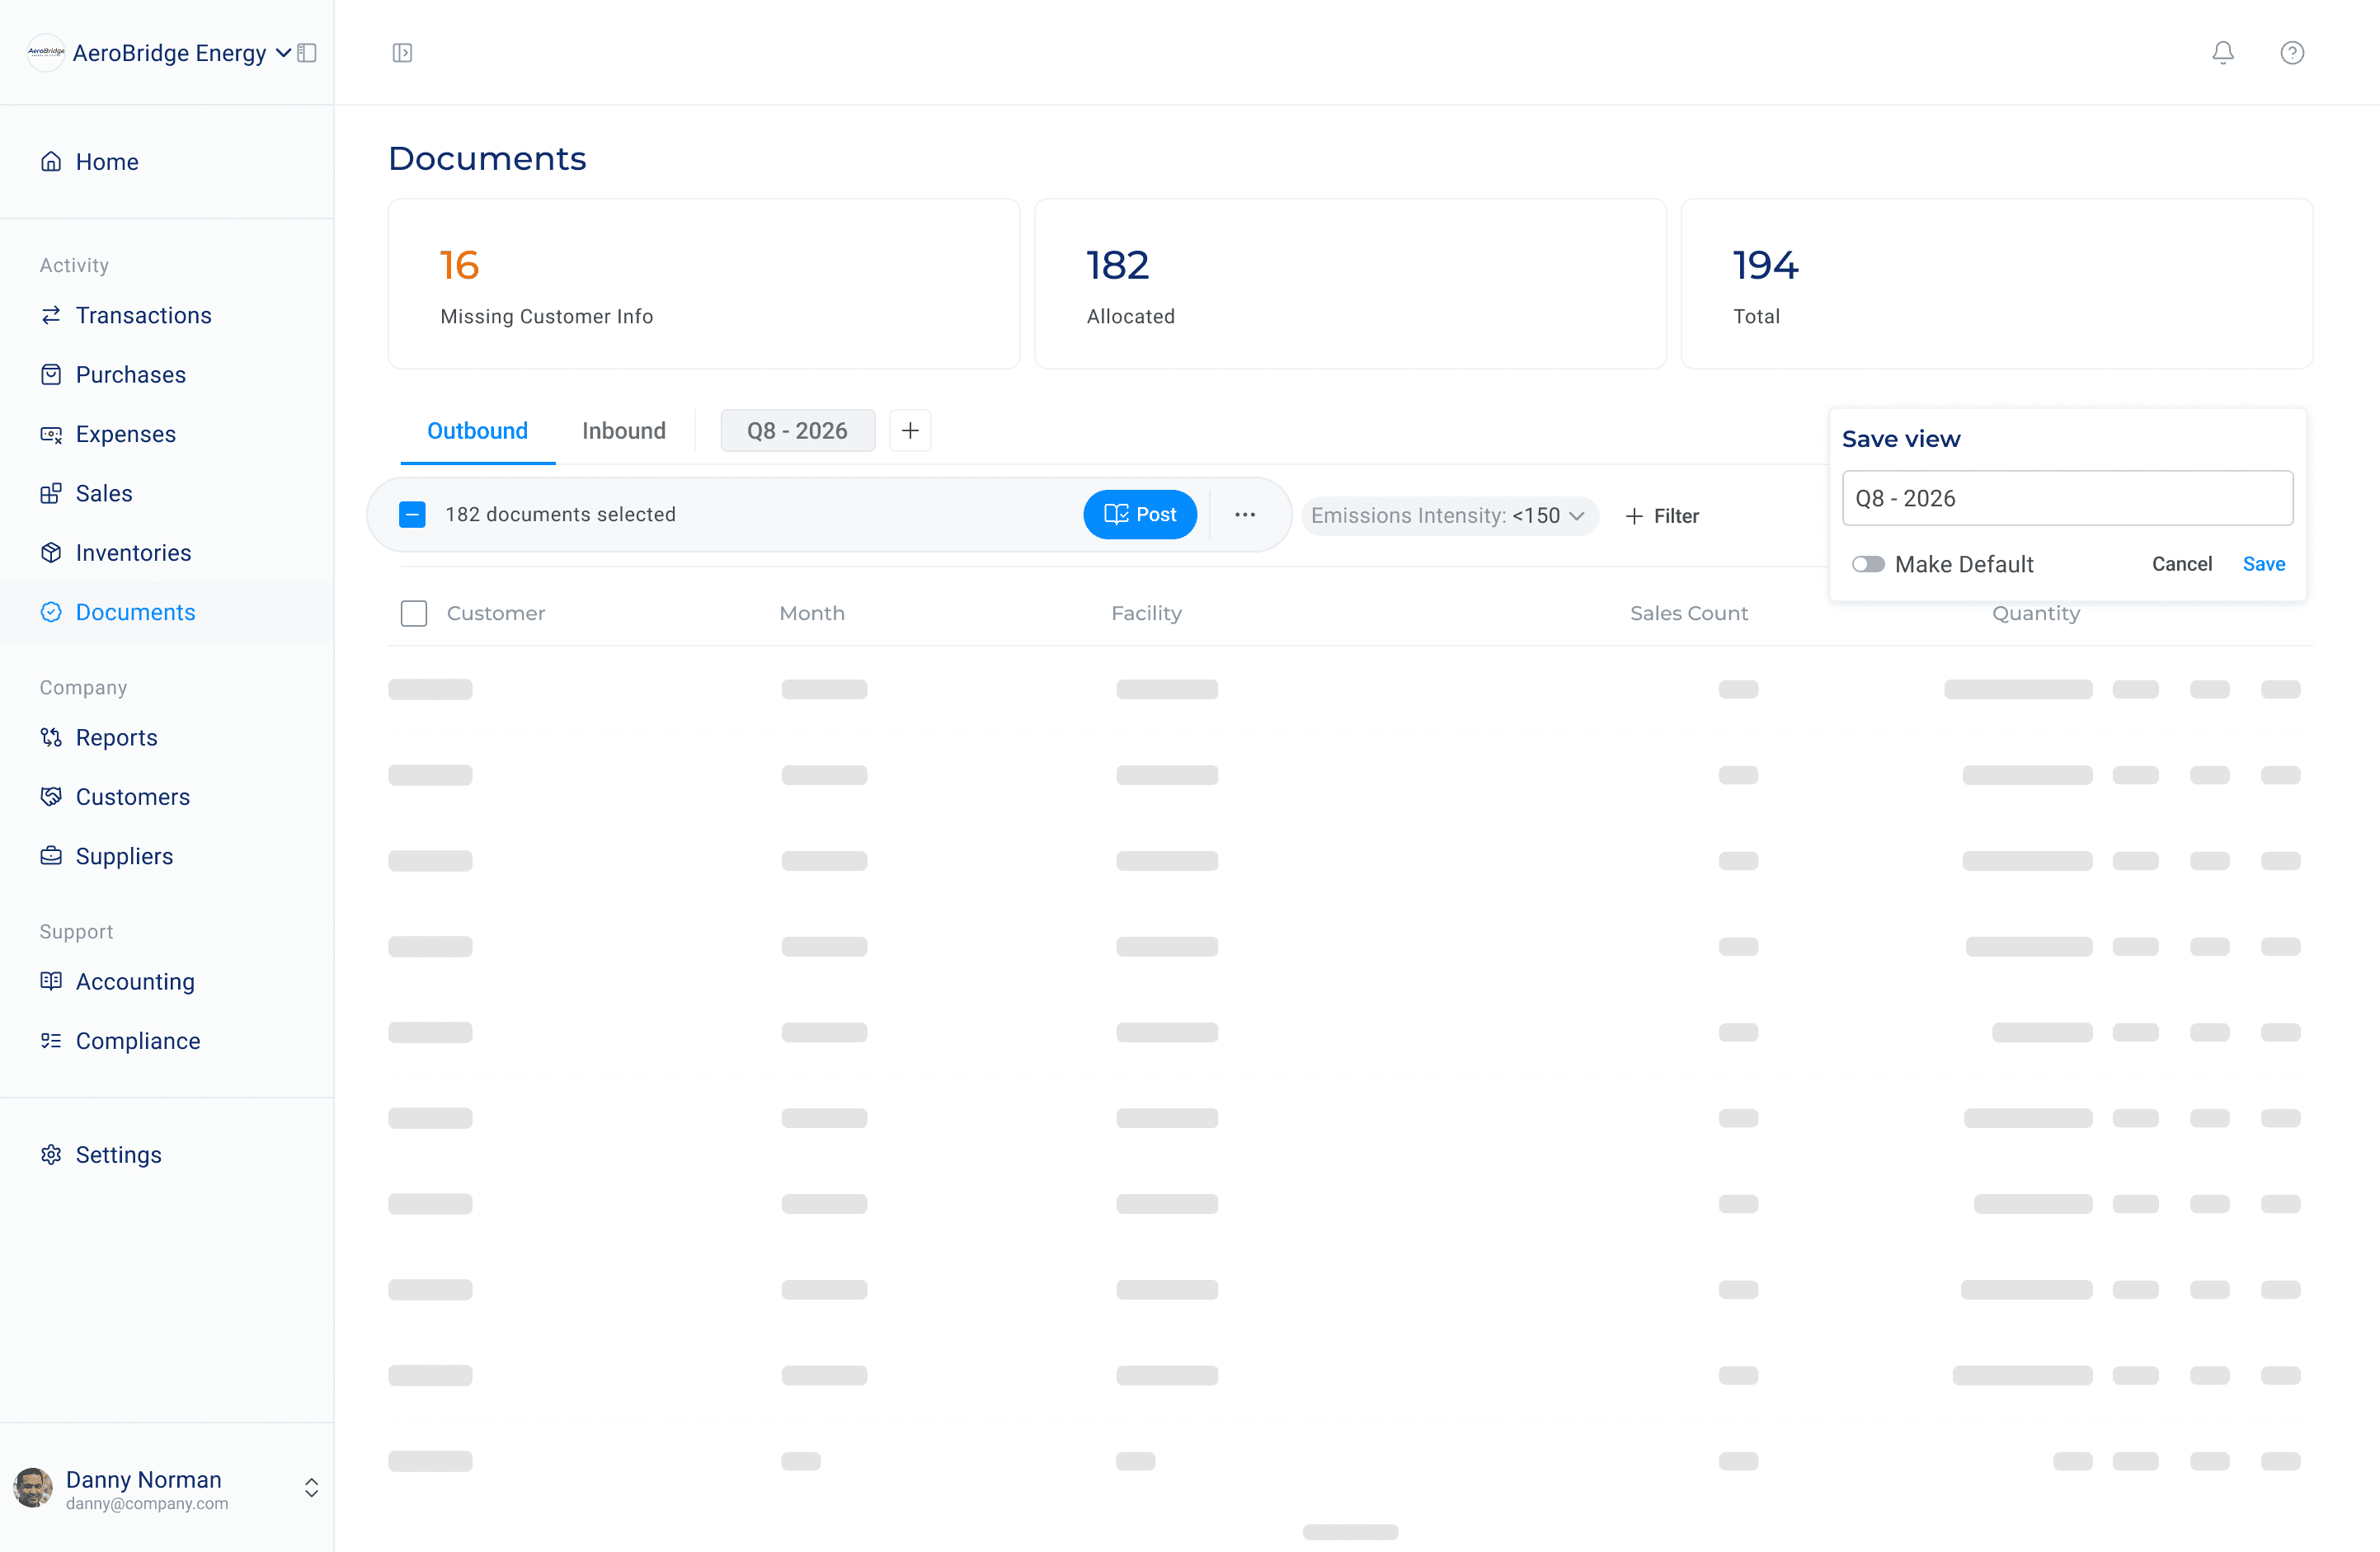Image resolution: width=2380 pixels, height=1552 pixels.
Task: Toggle the panel expand icon in top bar
Action: [402, 52]
